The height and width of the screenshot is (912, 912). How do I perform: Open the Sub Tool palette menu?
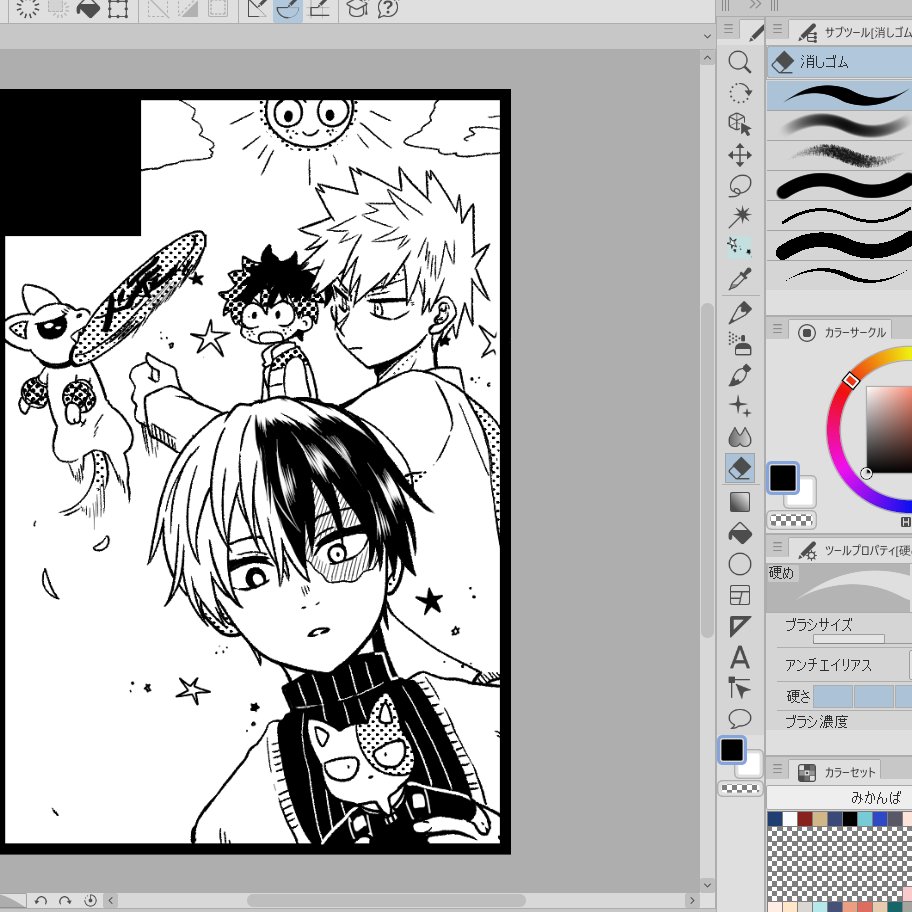pyautogui.click(x=777, y=28)
